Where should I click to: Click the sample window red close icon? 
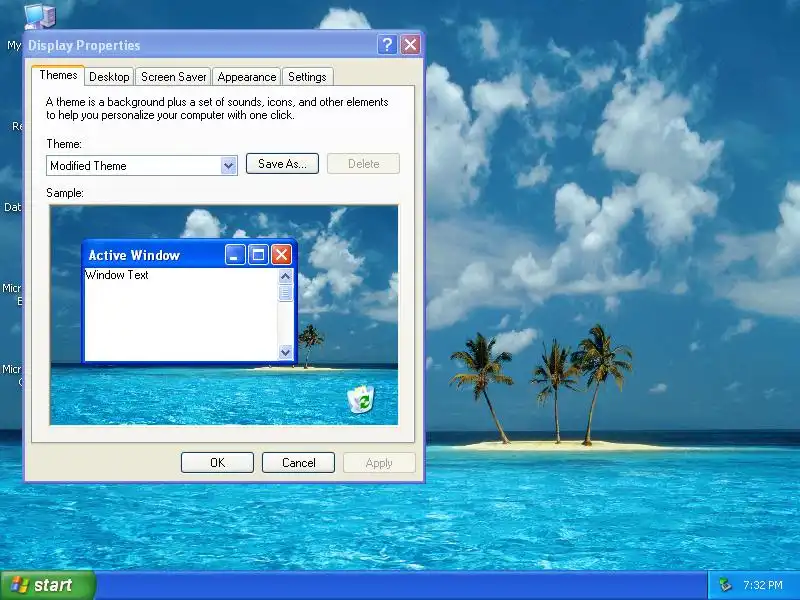coord(281,255)
